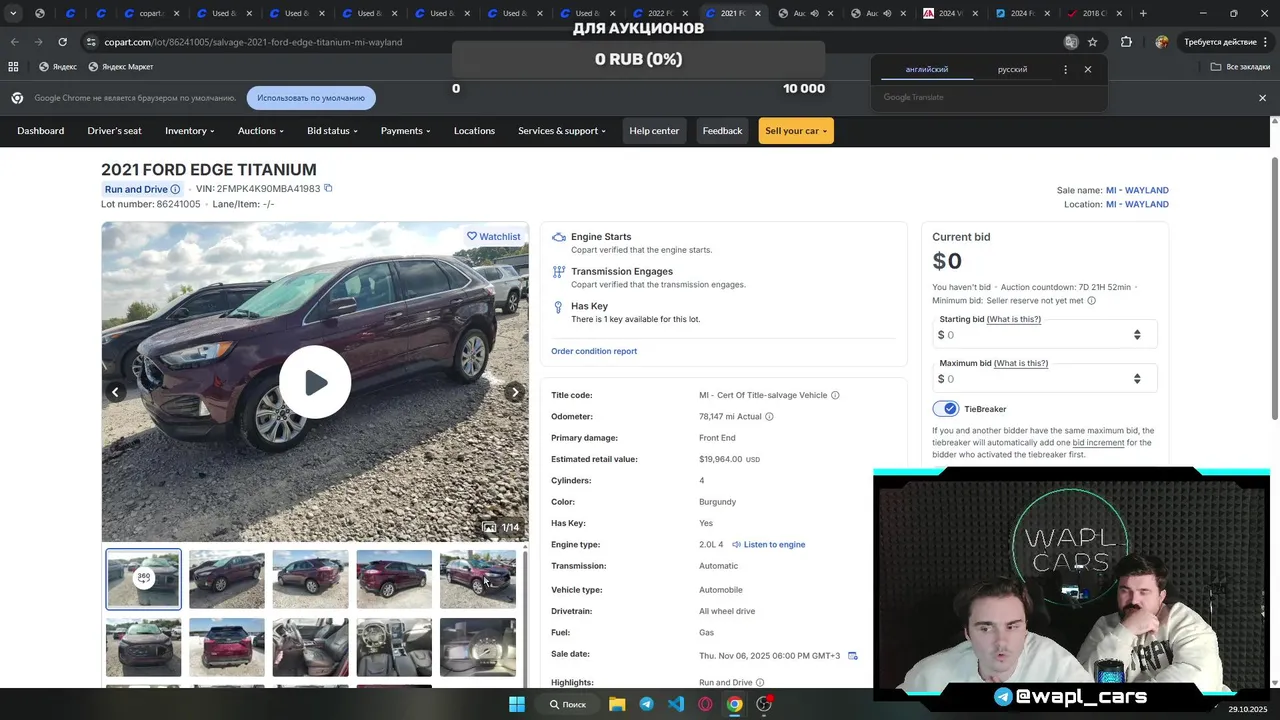This screenshot has width=1280, height=720.
Task: Open Driver's seat page
Action: 114,131
